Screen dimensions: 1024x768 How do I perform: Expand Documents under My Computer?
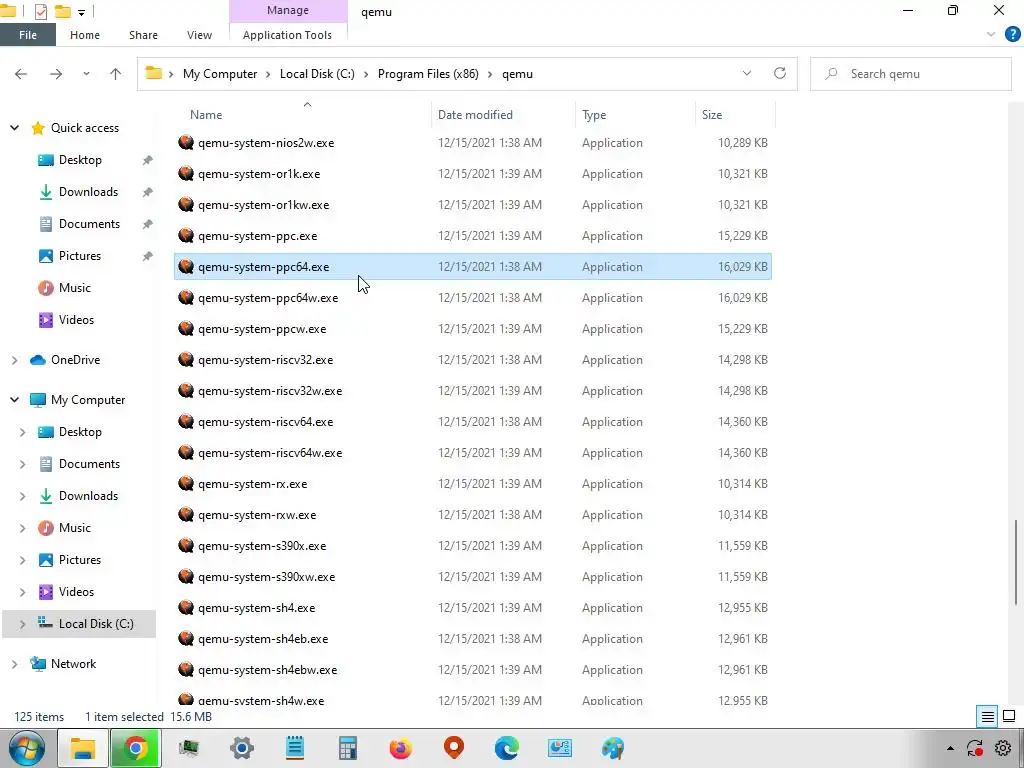(22, 464)
